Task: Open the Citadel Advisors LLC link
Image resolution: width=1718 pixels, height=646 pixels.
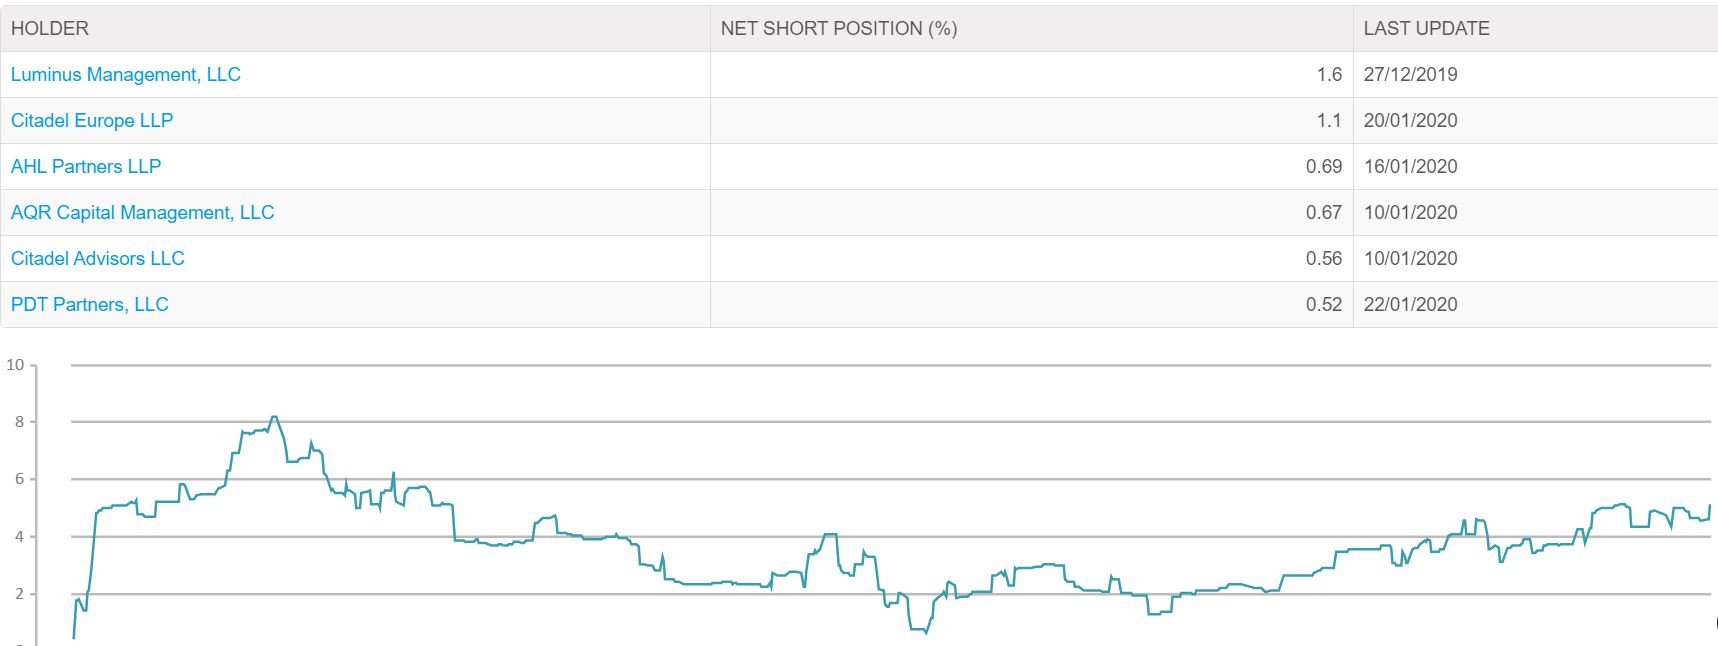Action: pyautogui.click(x=98, y=259)
